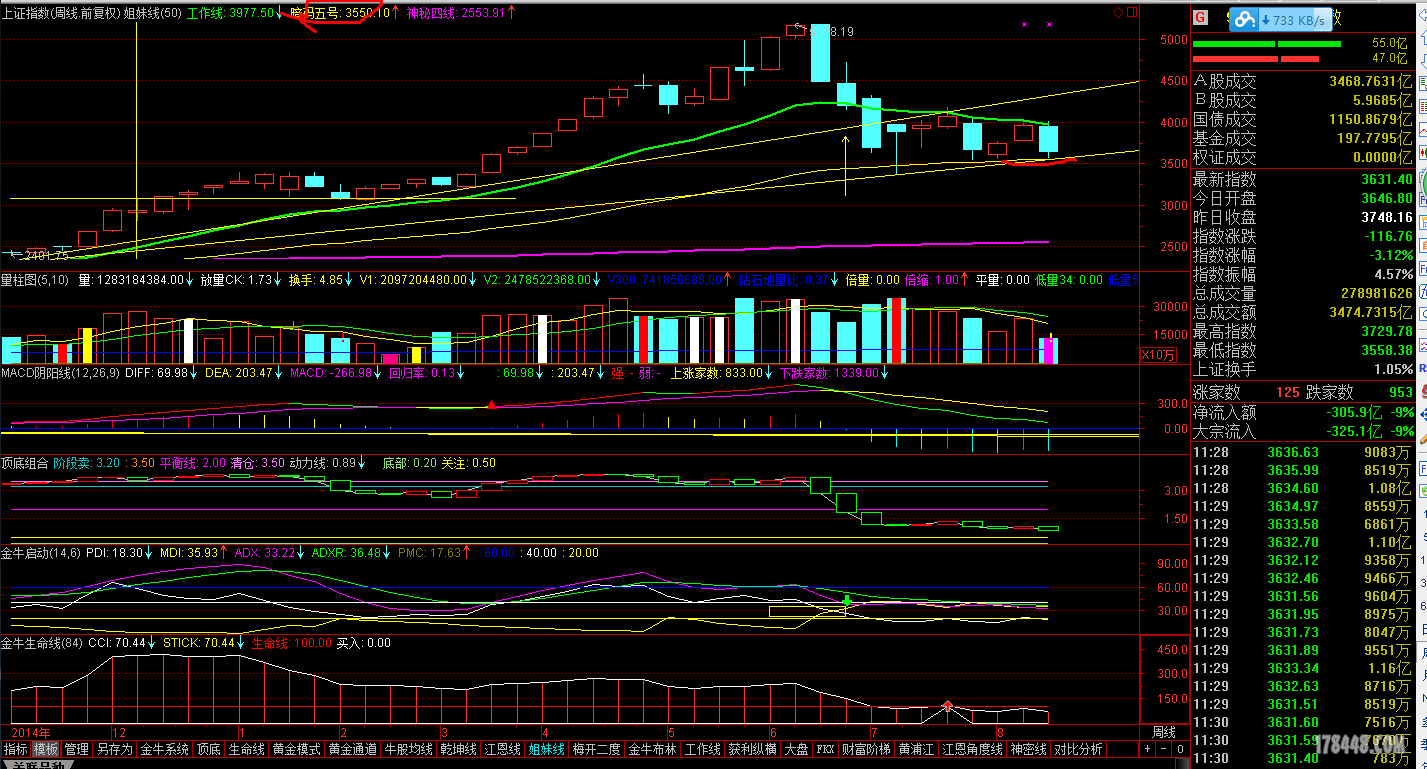
Task: Select the 梅开二度 template
Action: tap(596, 748)
